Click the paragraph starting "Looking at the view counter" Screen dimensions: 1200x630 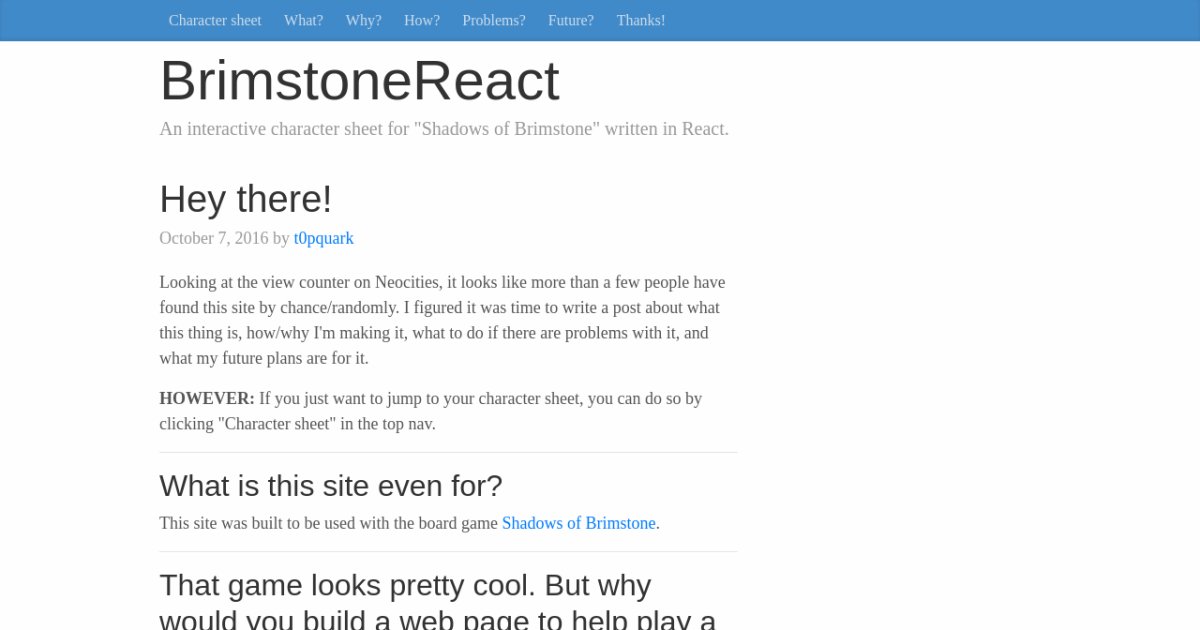coord(440,320)
